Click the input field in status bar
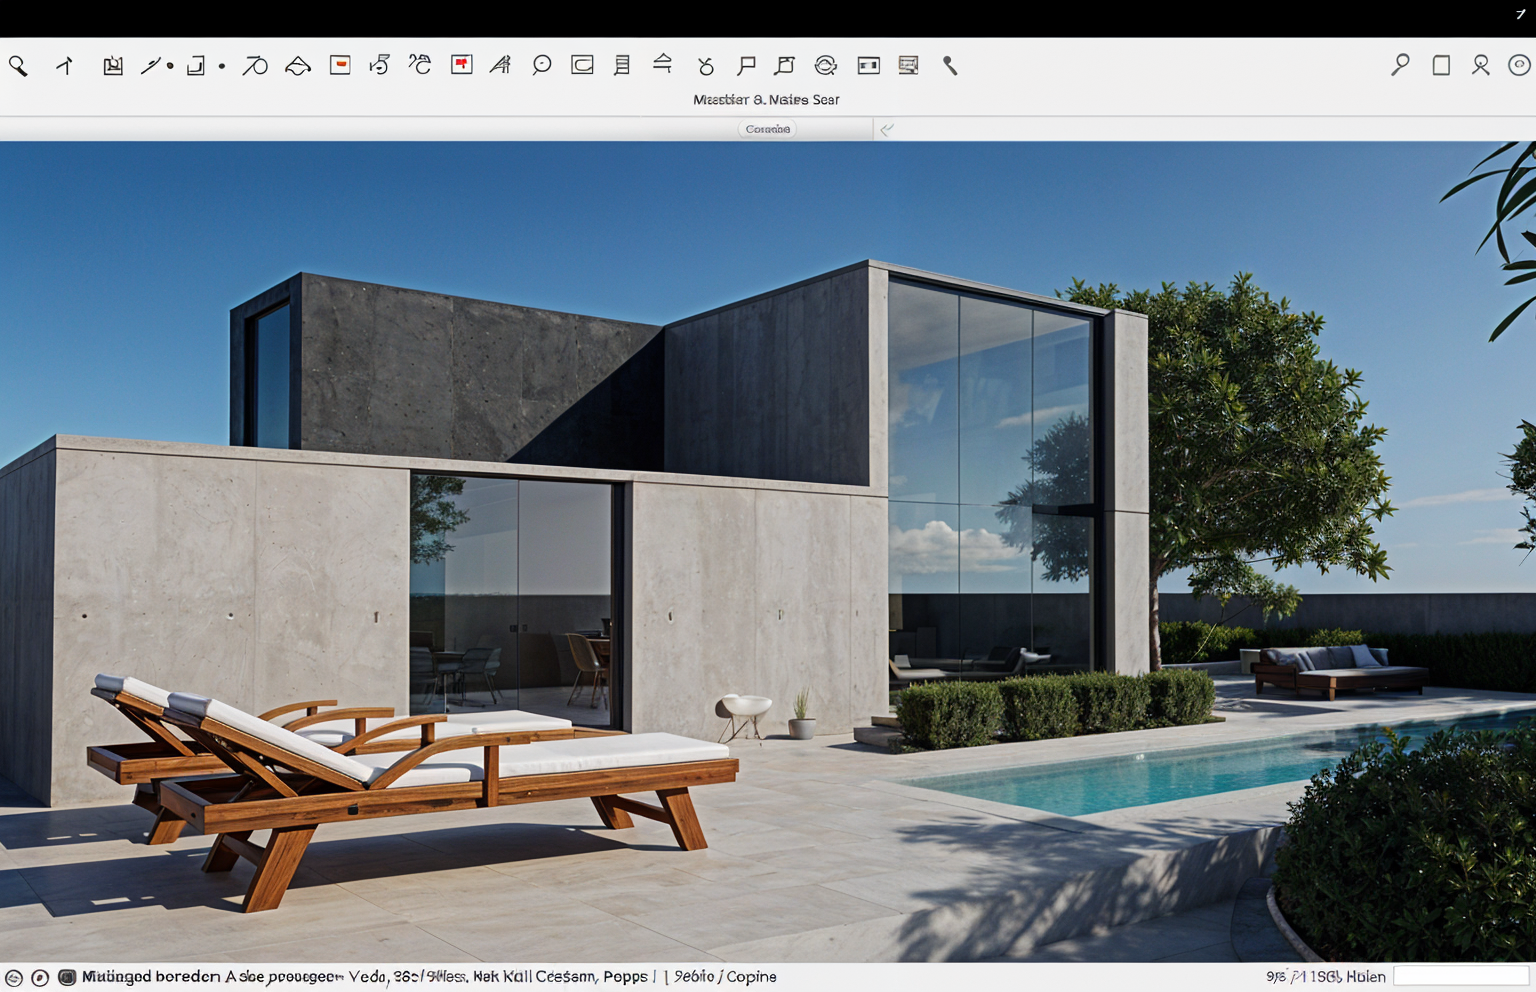 tap(1460, 976)
